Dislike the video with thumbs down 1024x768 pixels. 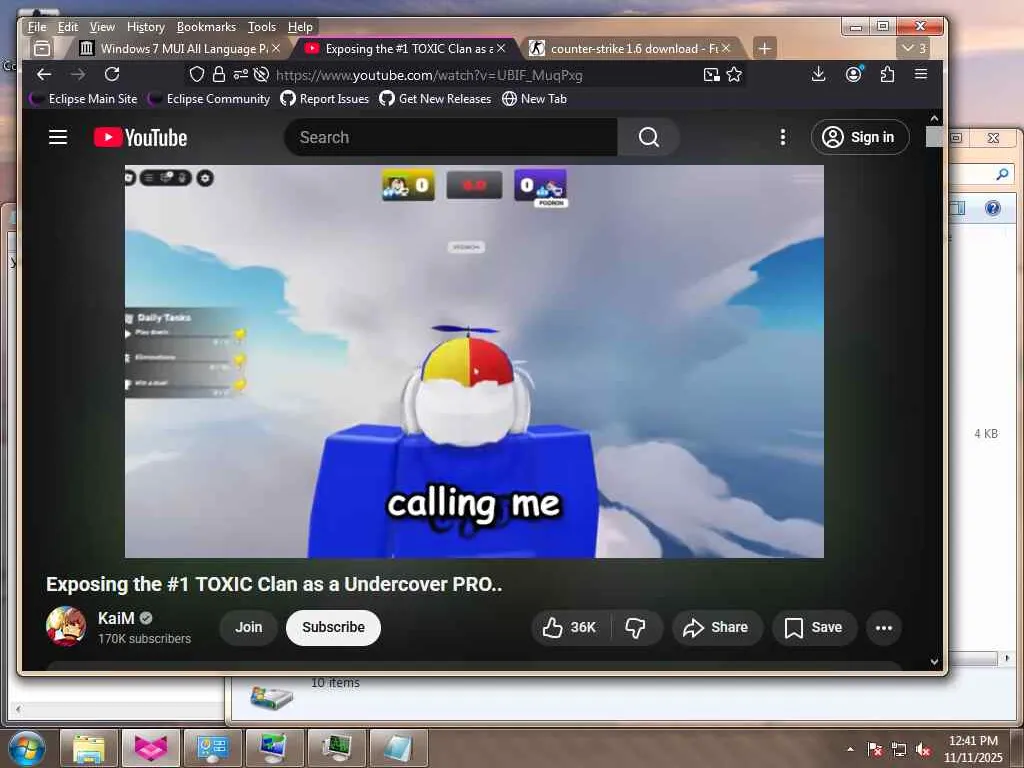coord(635,628)
